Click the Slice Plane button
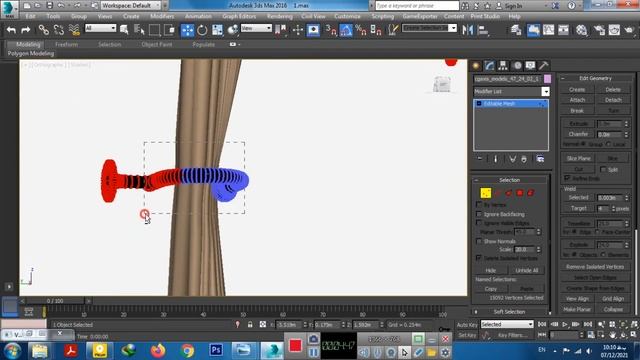640x360 pixels. point(578,158)
